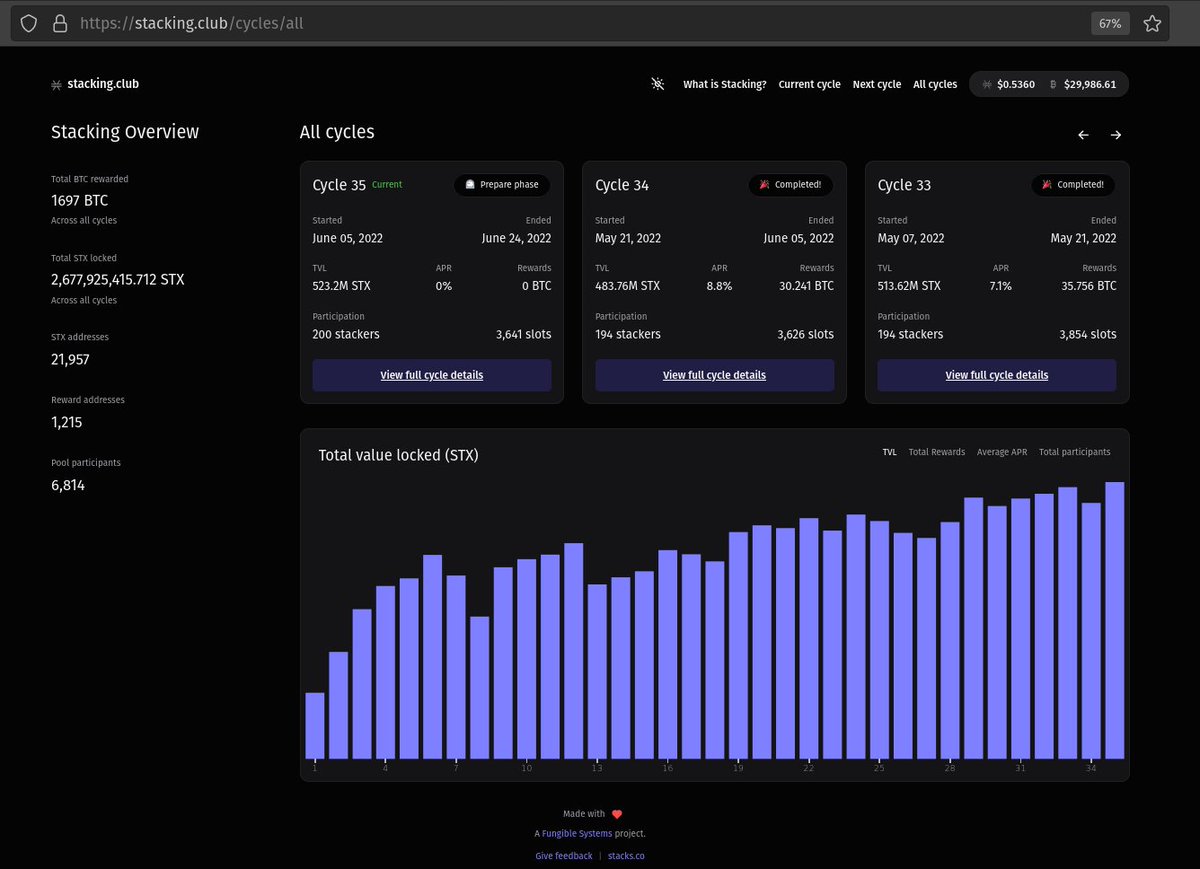
Task: Click the padlock site security icon
Action: [x=60, y=22]
